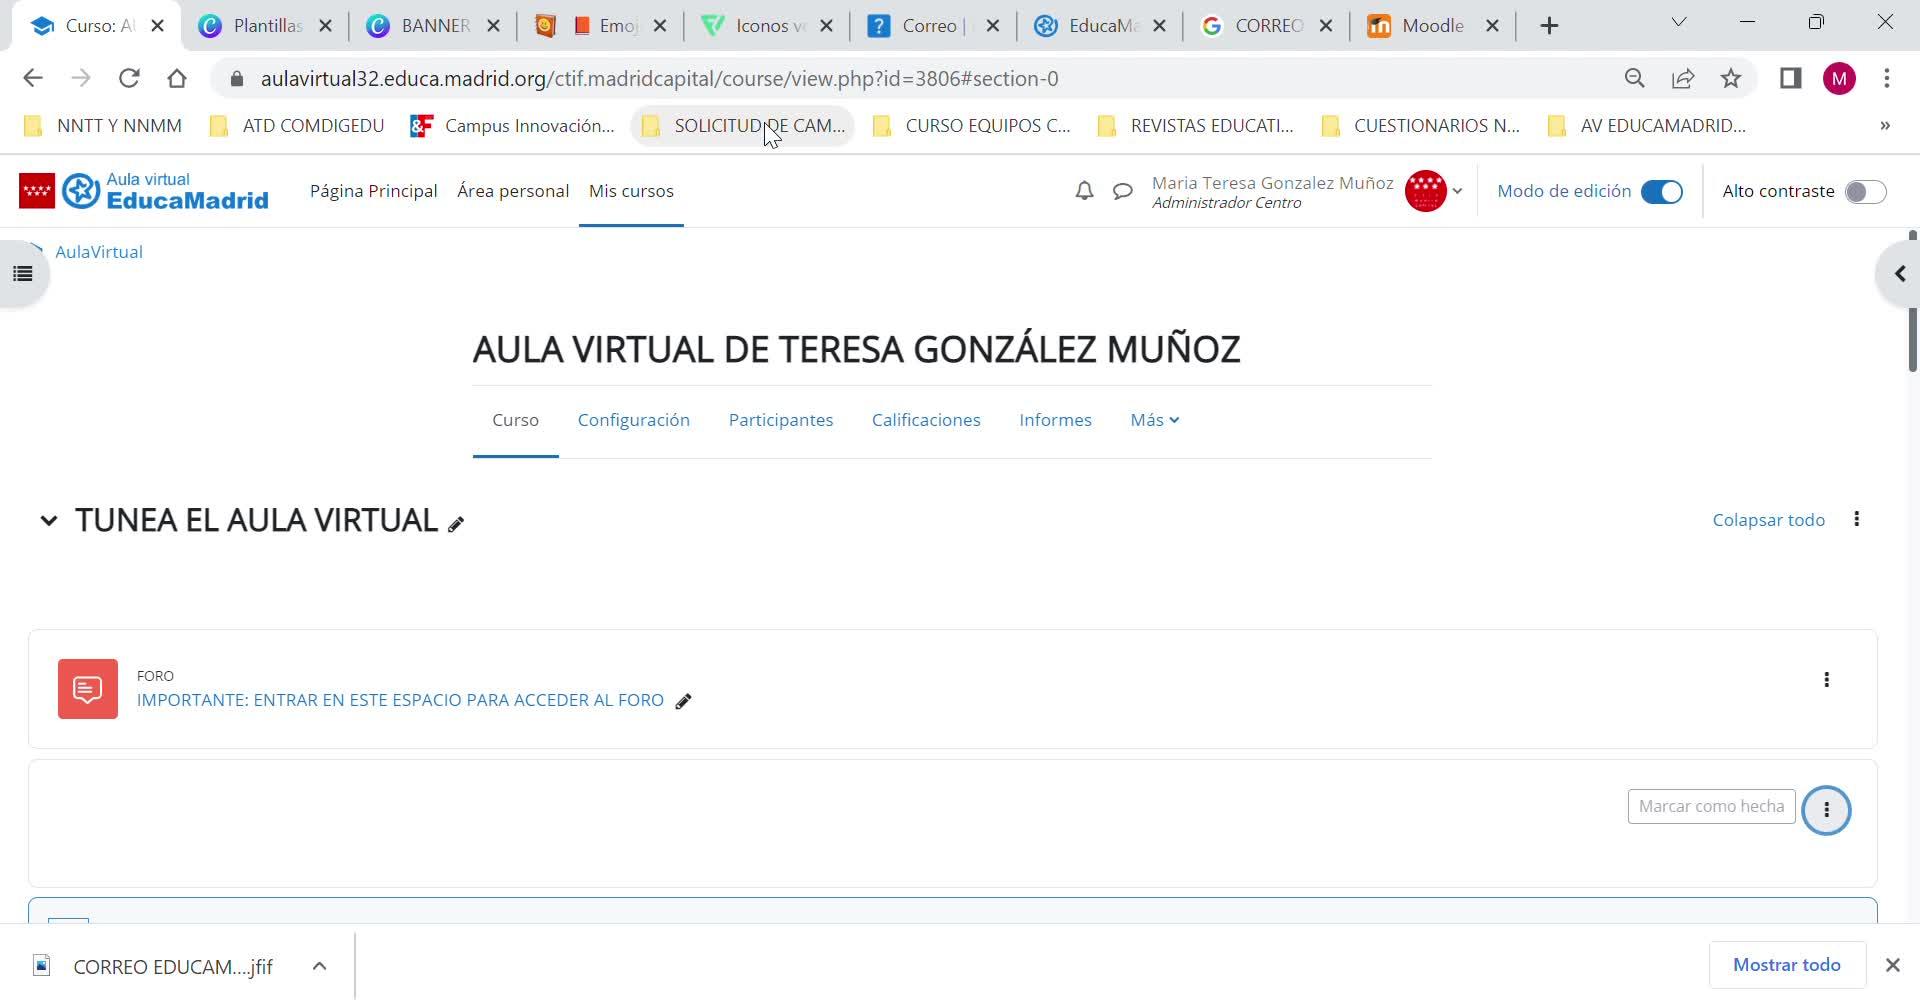Screen dimensions: 1920x1008
Task: Open the ATD COMDIGEDU bookmark folder
Action: (297, 126)
